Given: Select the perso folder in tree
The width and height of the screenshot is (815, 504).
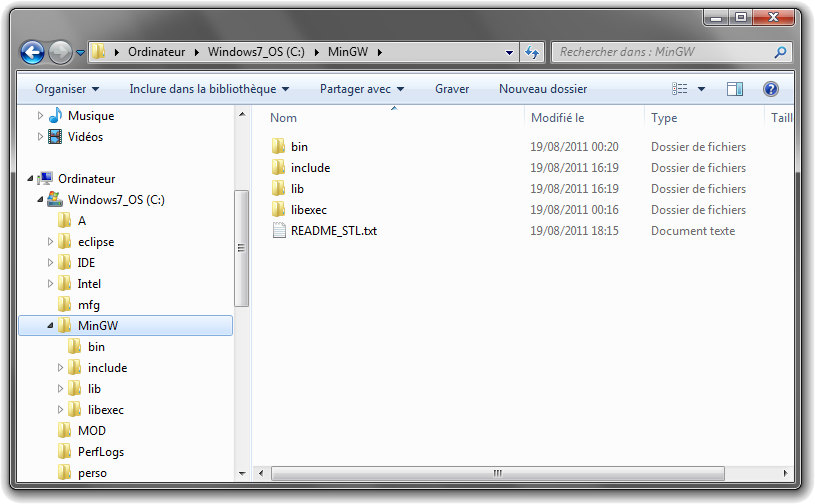Looking at the screenshot, I should (92, 473).
